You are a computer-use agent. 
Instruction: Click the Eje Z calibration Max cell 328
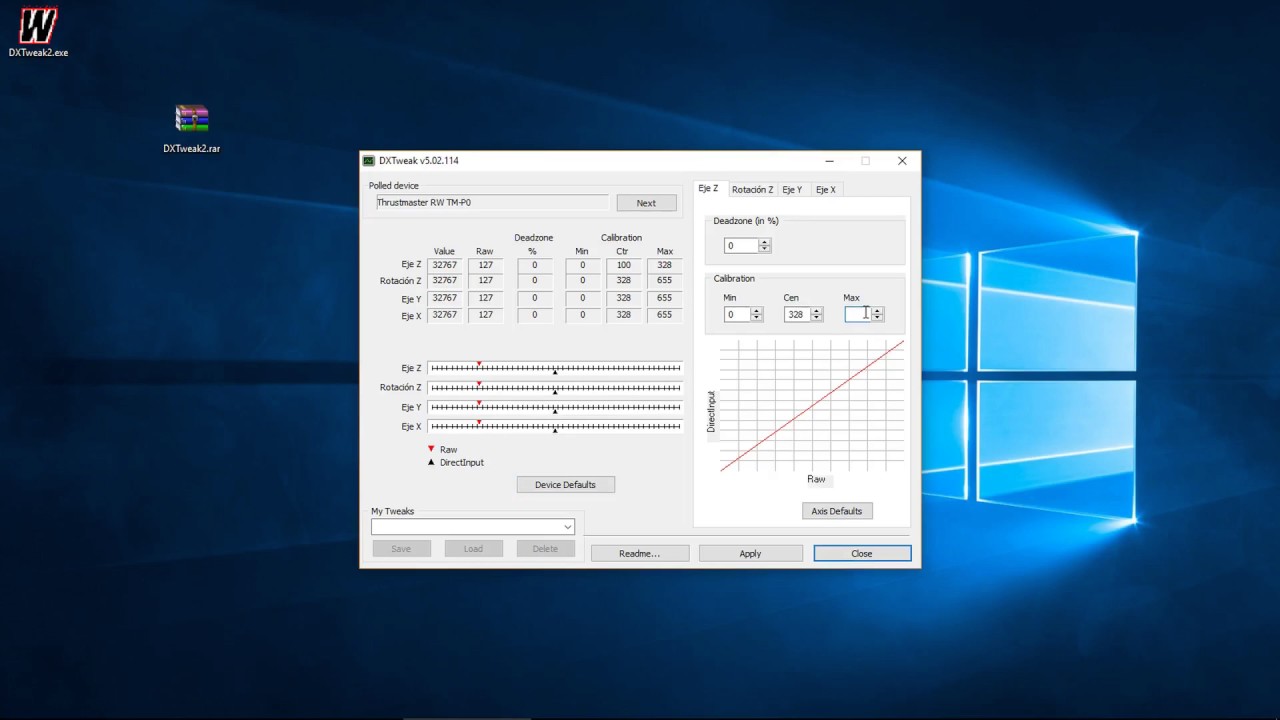[665, 265]
